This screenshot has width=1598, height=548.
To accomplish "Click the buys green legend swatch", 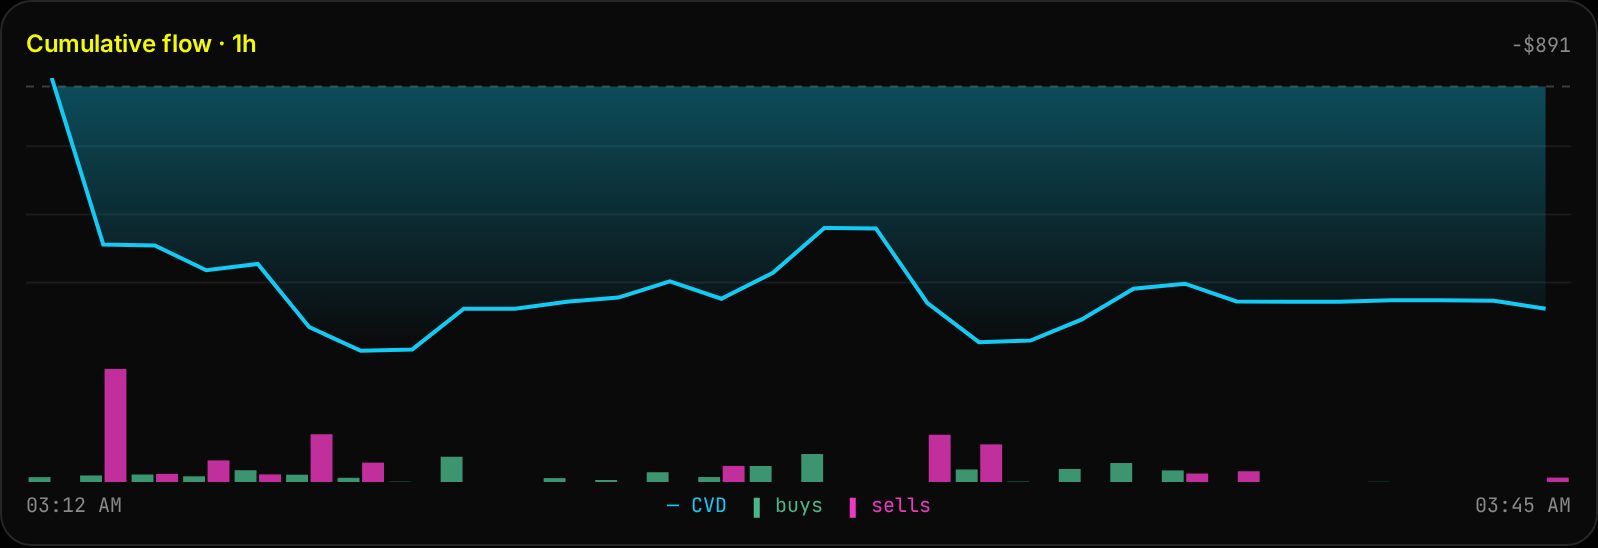I will coord(756,508).
